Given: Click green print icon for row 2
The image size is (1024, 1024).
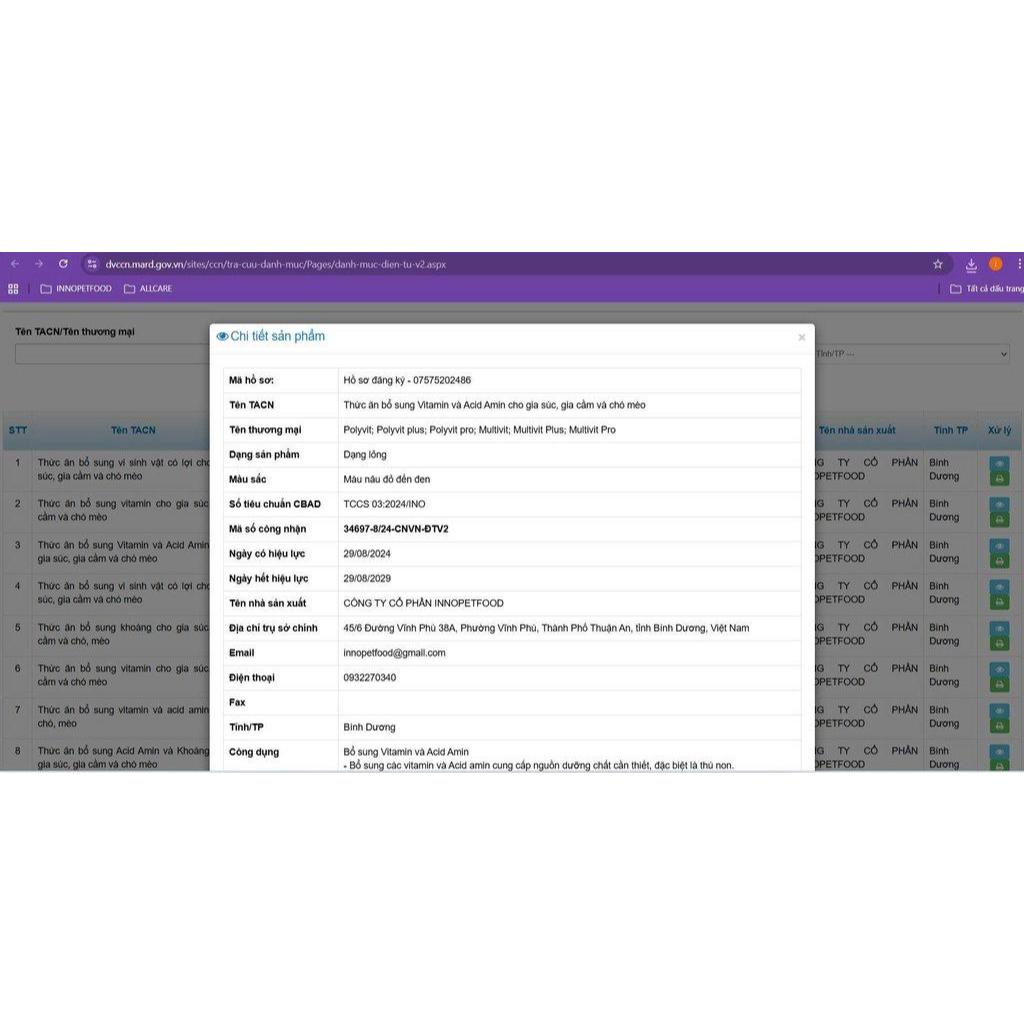Looking at the screenshot, I should pyautogui.click(x=999, y=520).
